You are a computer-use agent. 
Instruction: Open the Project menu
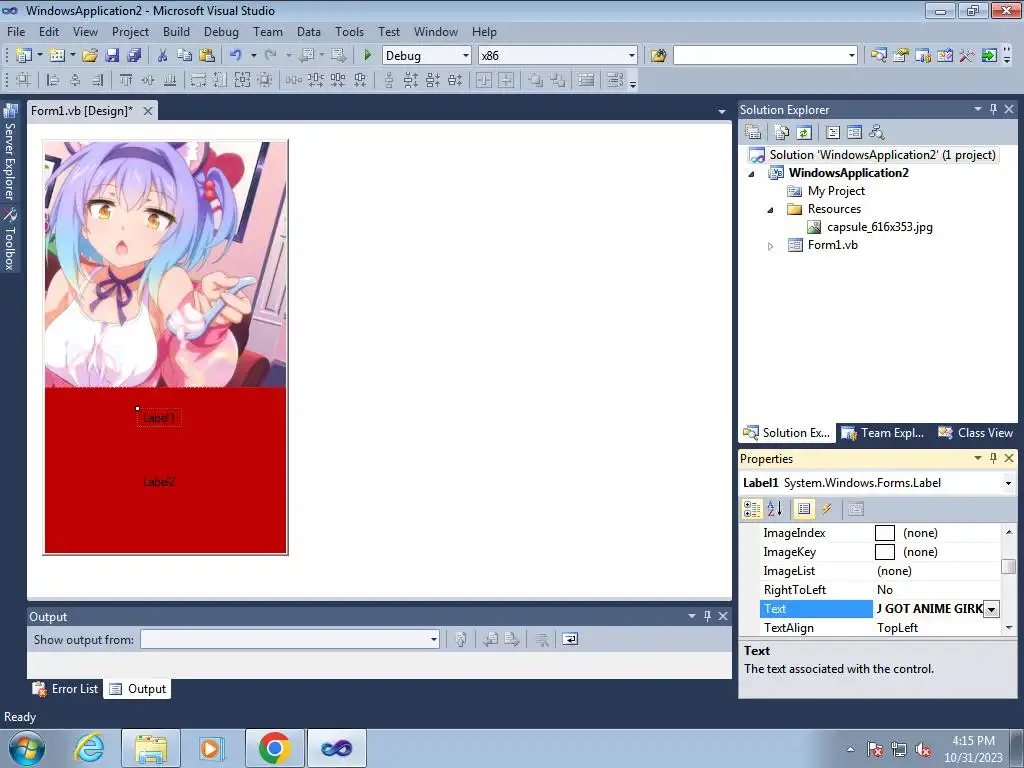point(130,31)
